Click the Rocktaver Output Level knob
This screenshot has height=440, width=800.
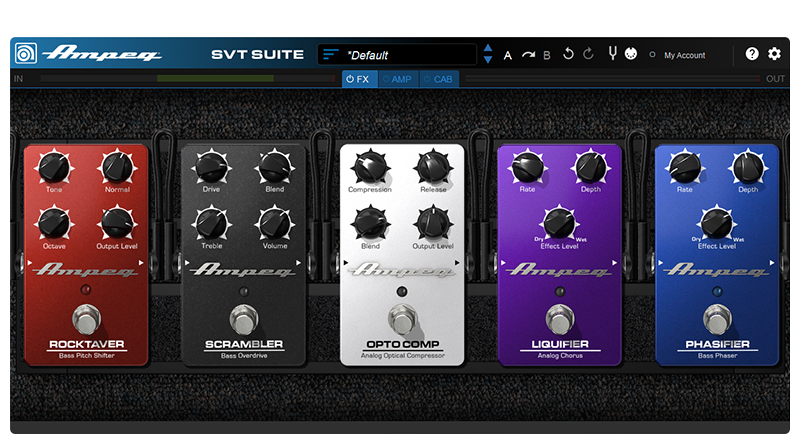[x=117, y=224]
